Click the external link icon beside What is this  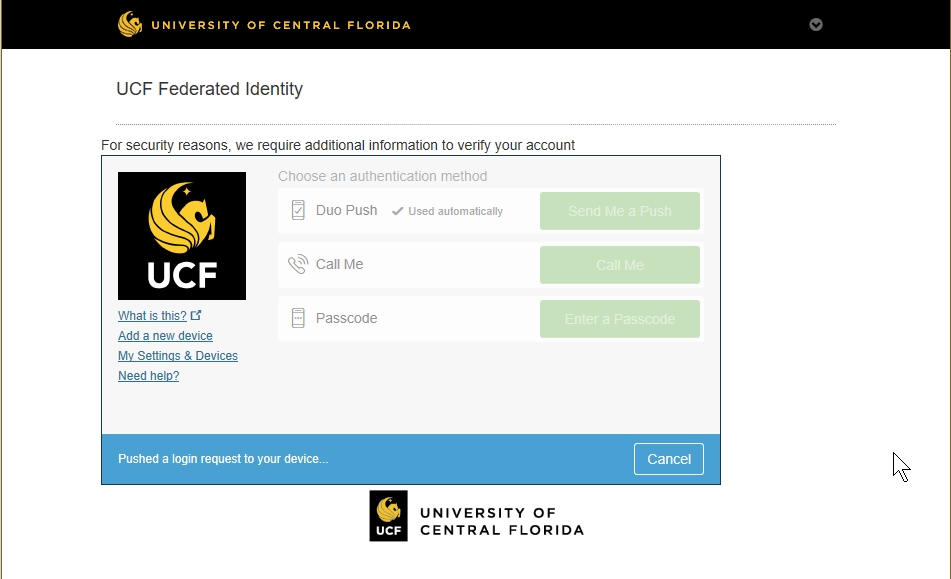click(196, 315)
